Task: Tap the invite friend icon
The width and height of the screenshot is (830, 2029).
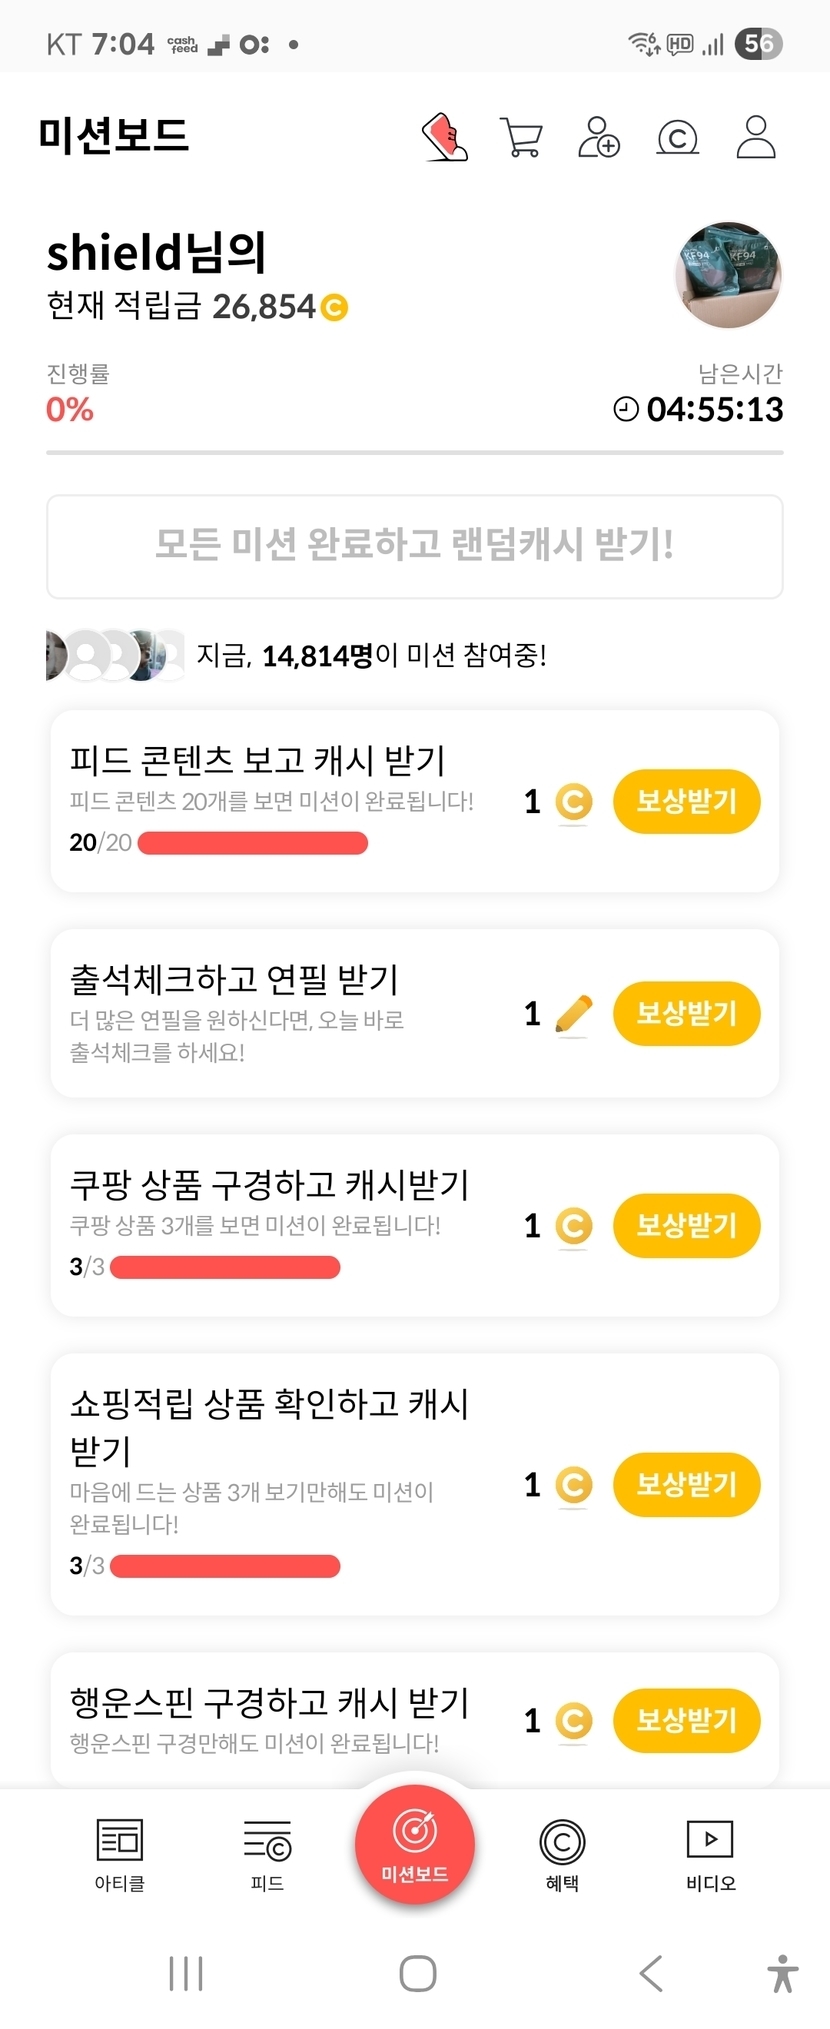Action: click(599, 137)
